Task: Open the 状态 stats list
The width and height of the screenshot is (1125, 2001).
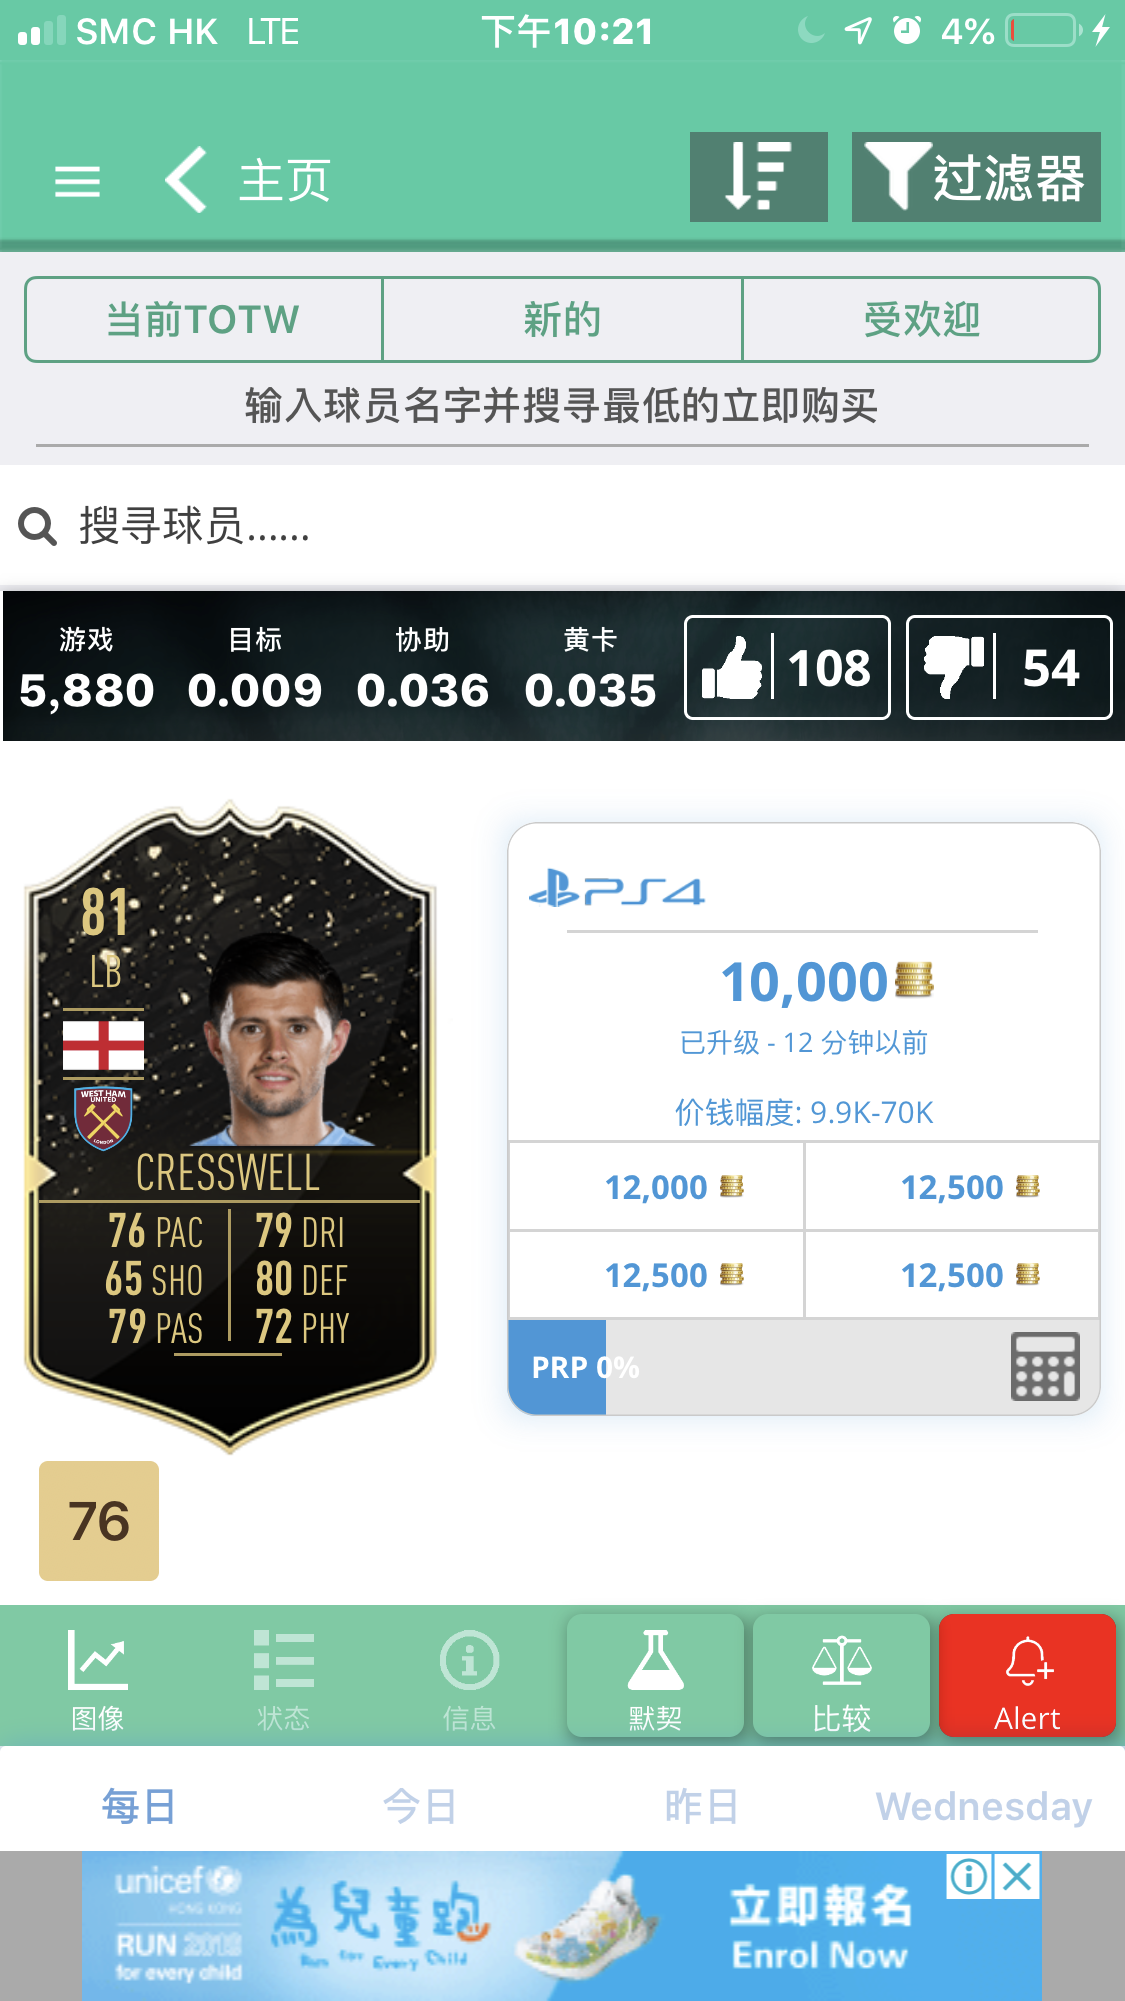Action: [283, 1679]
